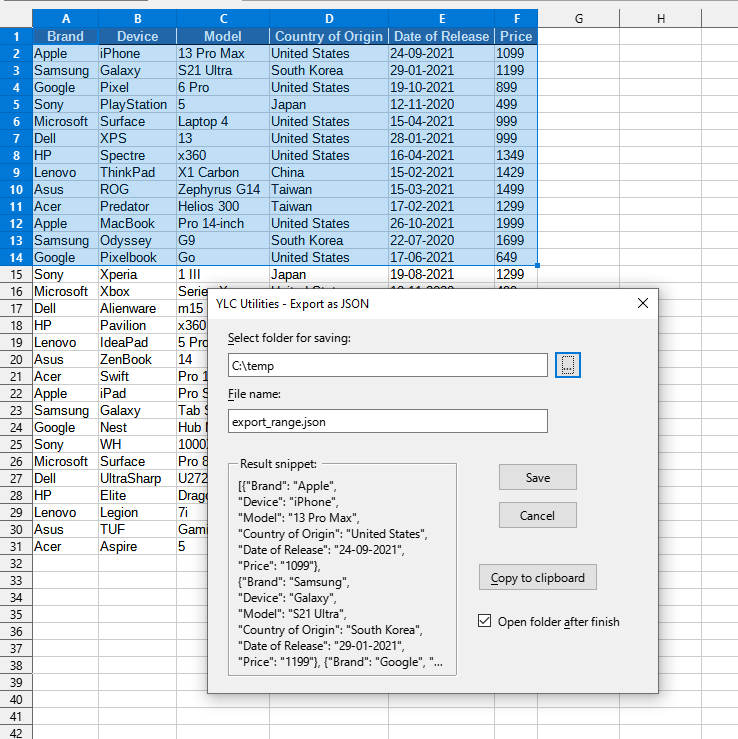The height and width of the screenshot is (739, 738).
Task: Click the Brand header cell
Action: (x=66, y=36)
